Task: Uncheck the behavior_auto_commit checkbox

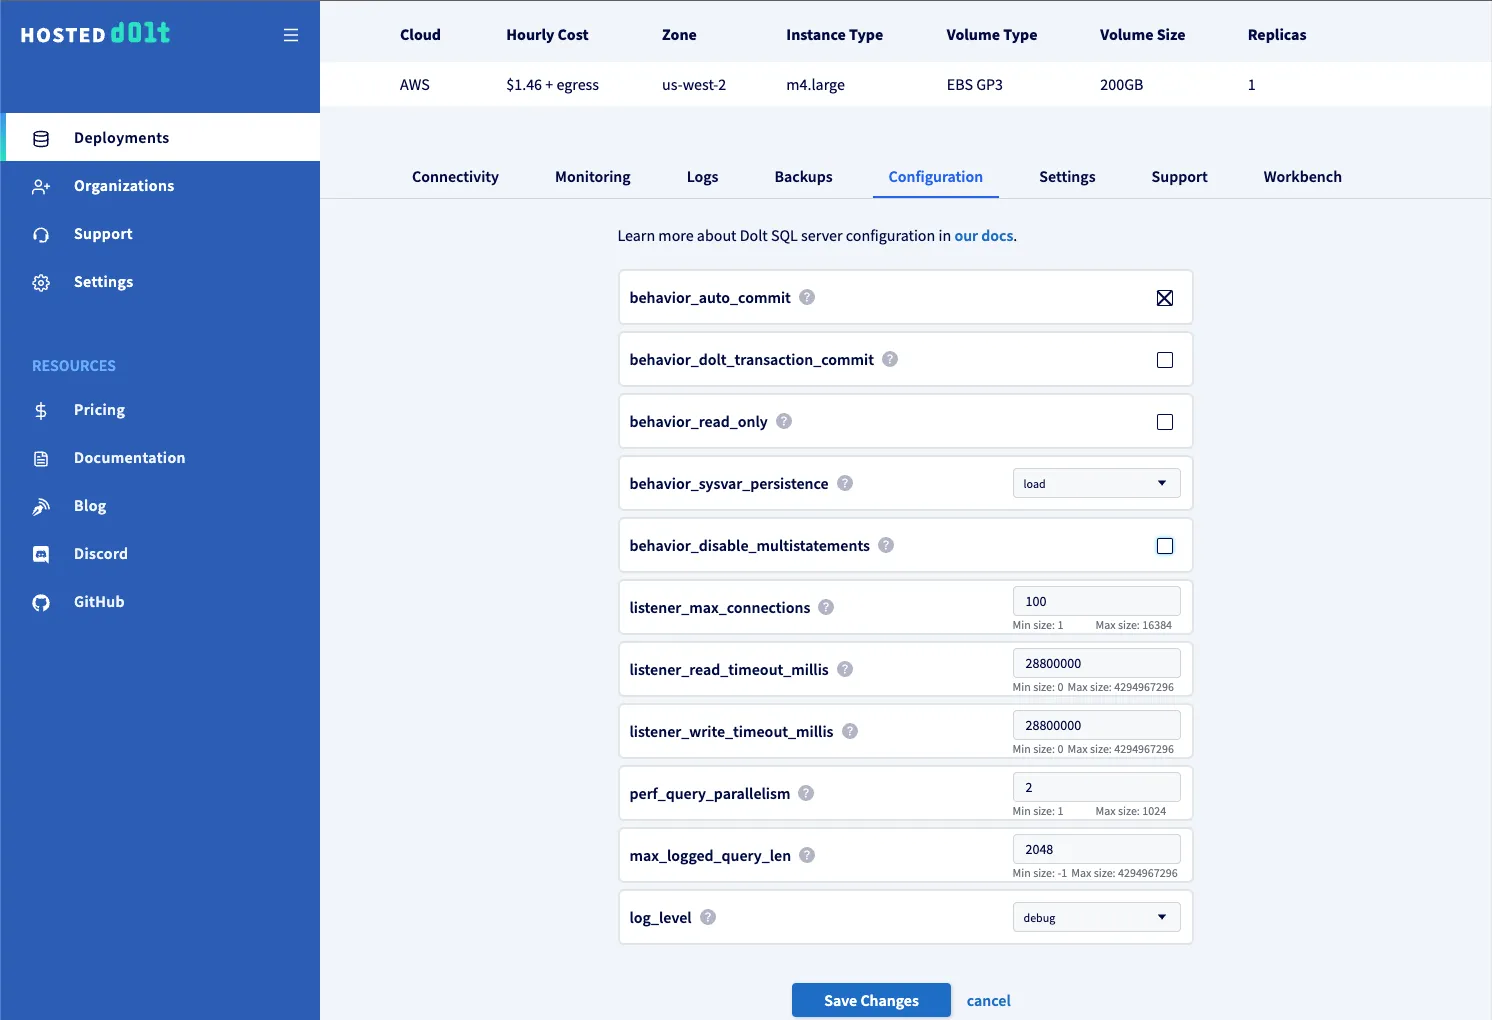Action: tap(1164, 297)
